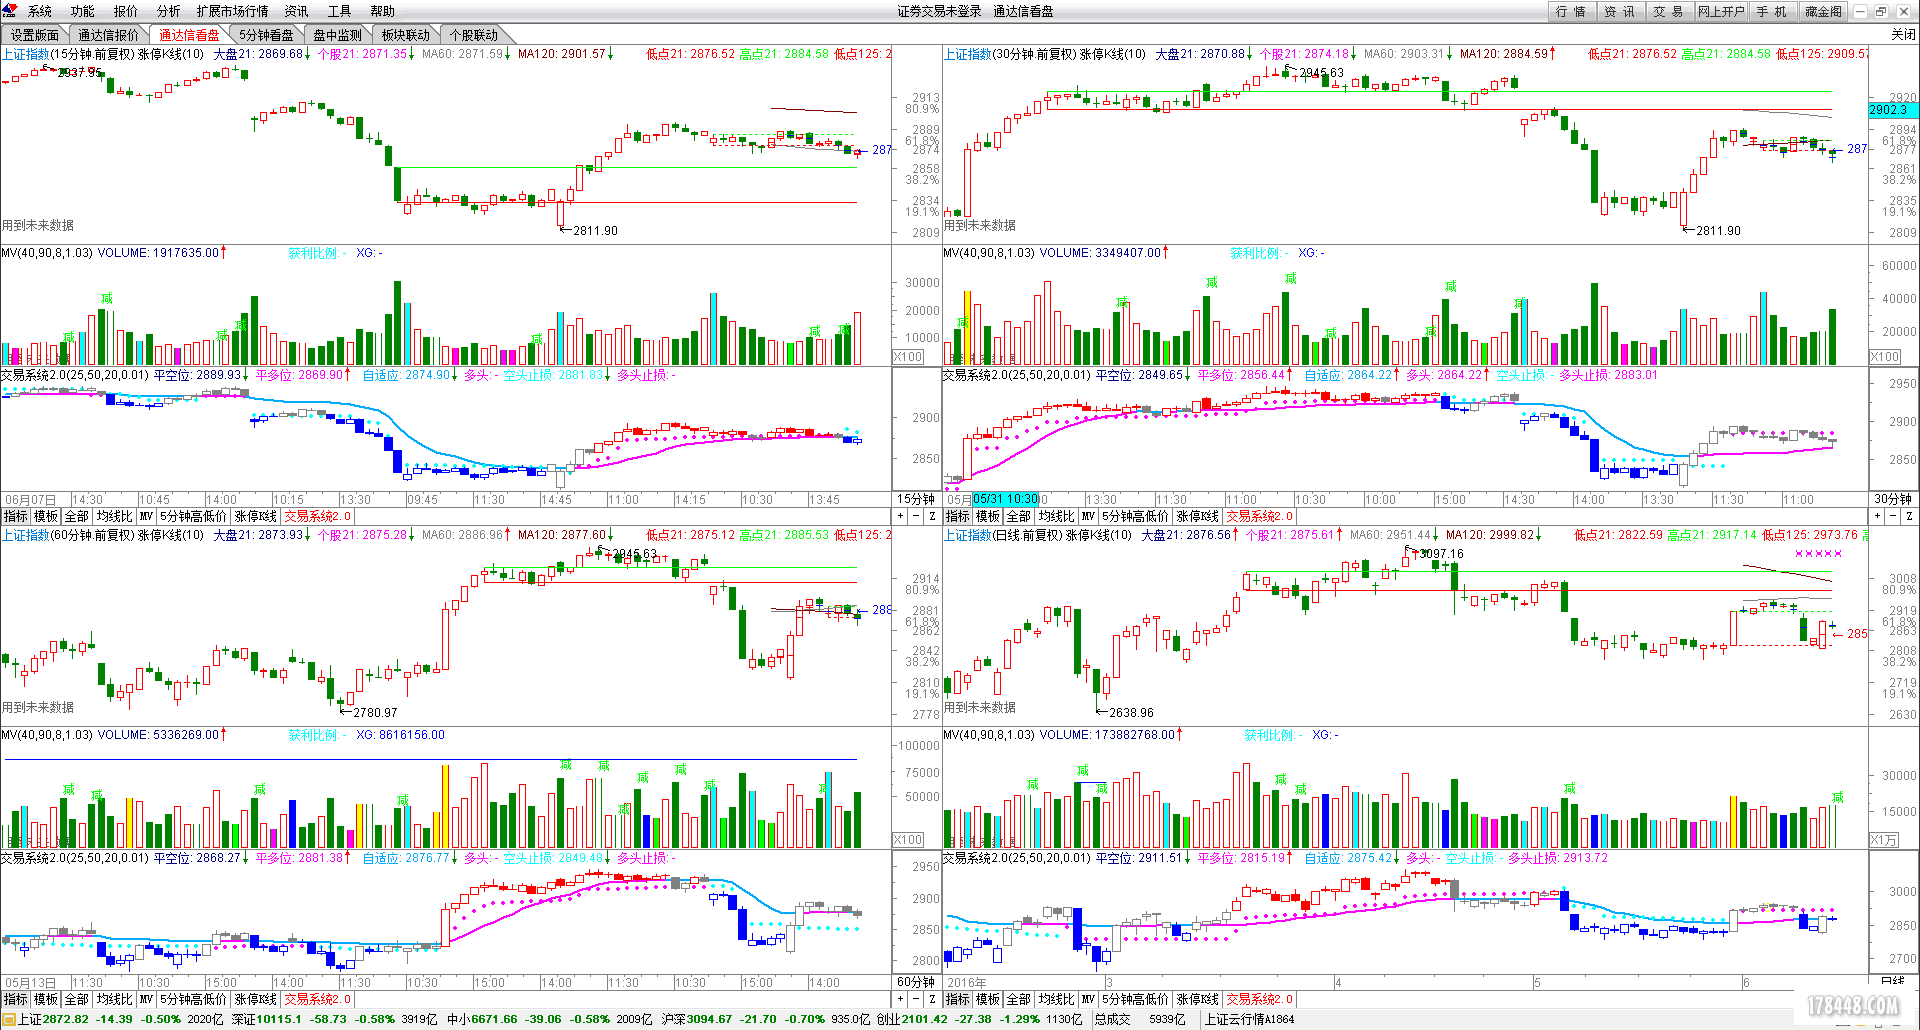Open the 60分钟 period selector
The height and width of the screenshot is (1030, 1920).
(x=916, y=982)
